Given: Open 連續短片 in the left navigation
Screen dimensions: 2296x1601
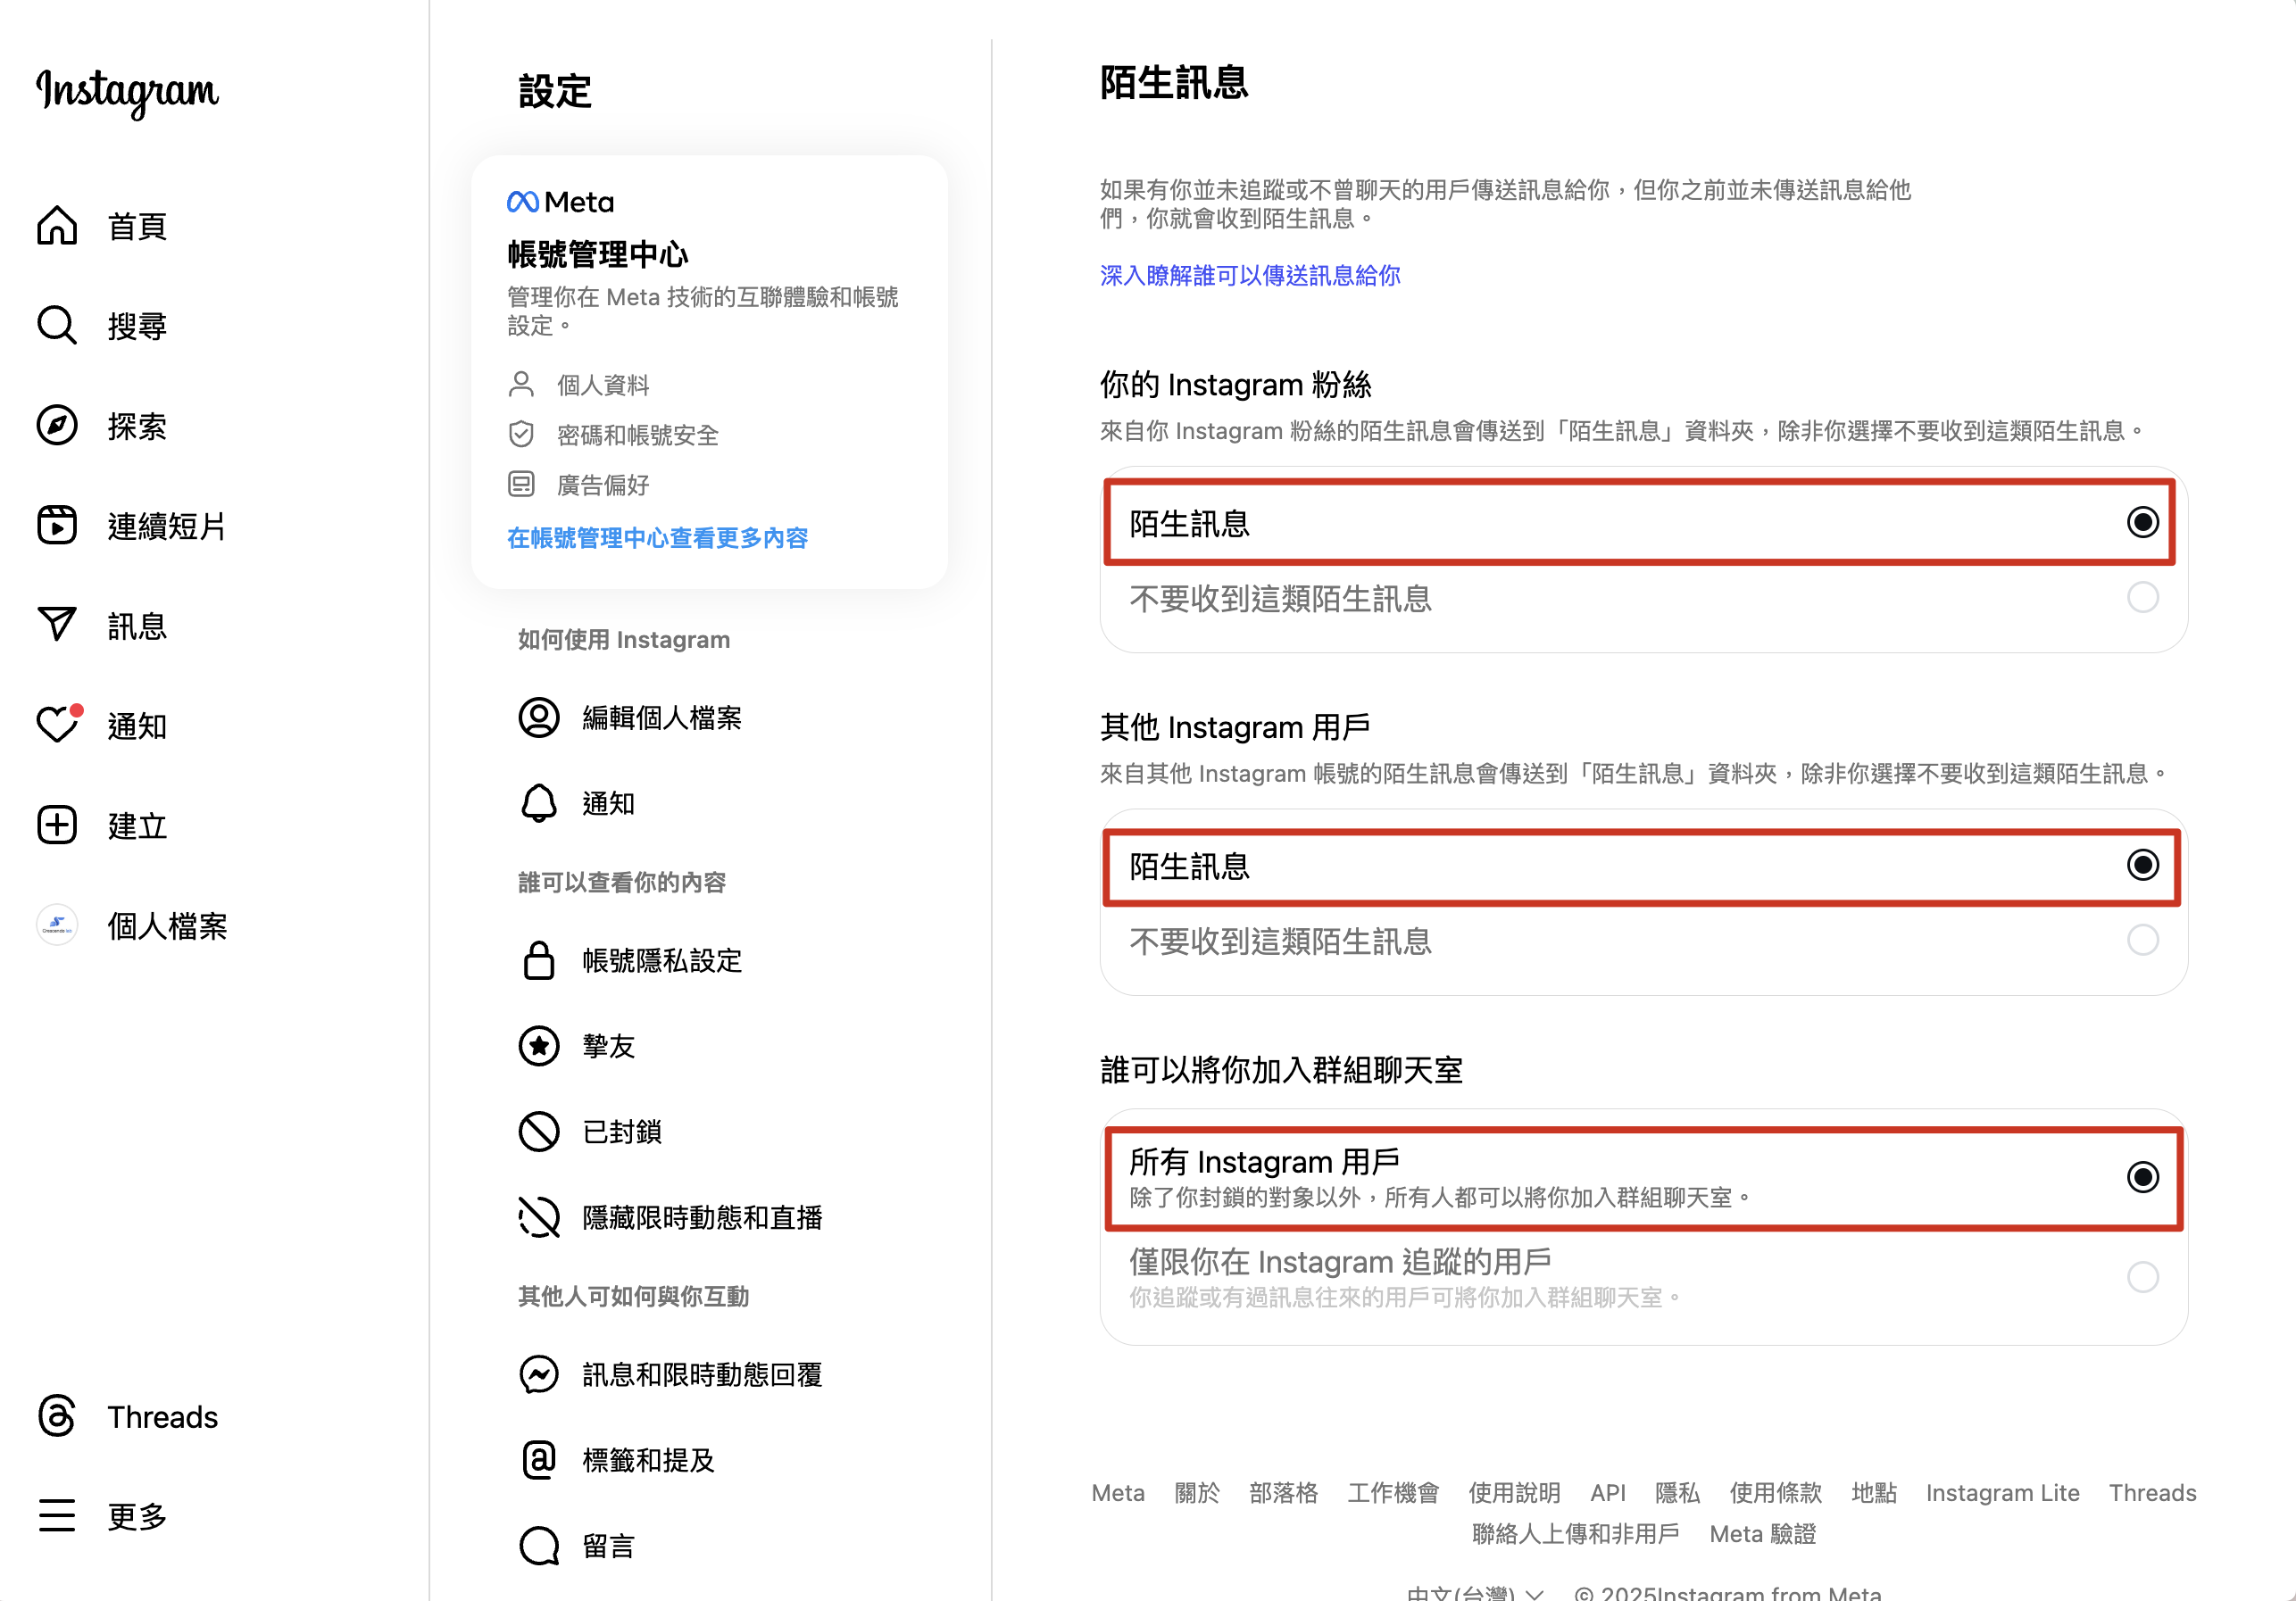Looking at the screenshot, I should pos(167,526).
